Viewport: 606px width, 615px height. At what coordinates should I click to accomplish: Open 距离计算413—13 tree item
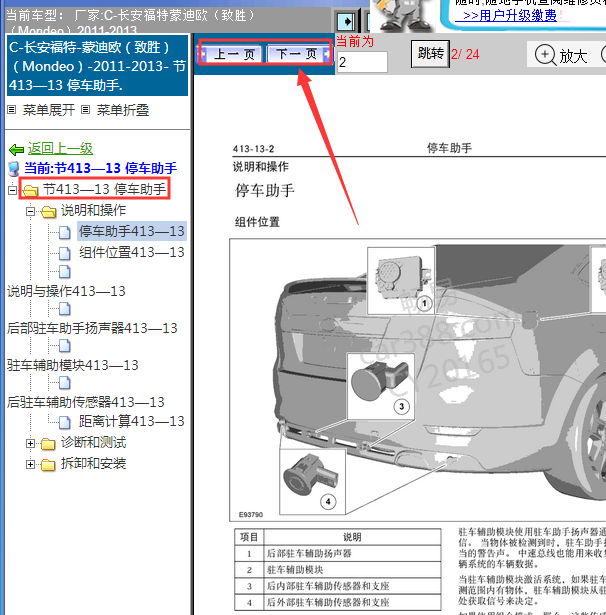coord(131,421)
